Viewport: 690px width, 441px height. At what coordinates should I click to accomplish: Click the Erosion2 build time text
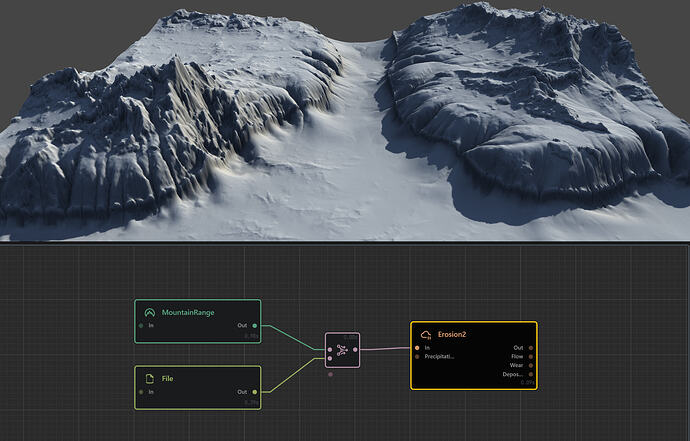click(528, 383)
